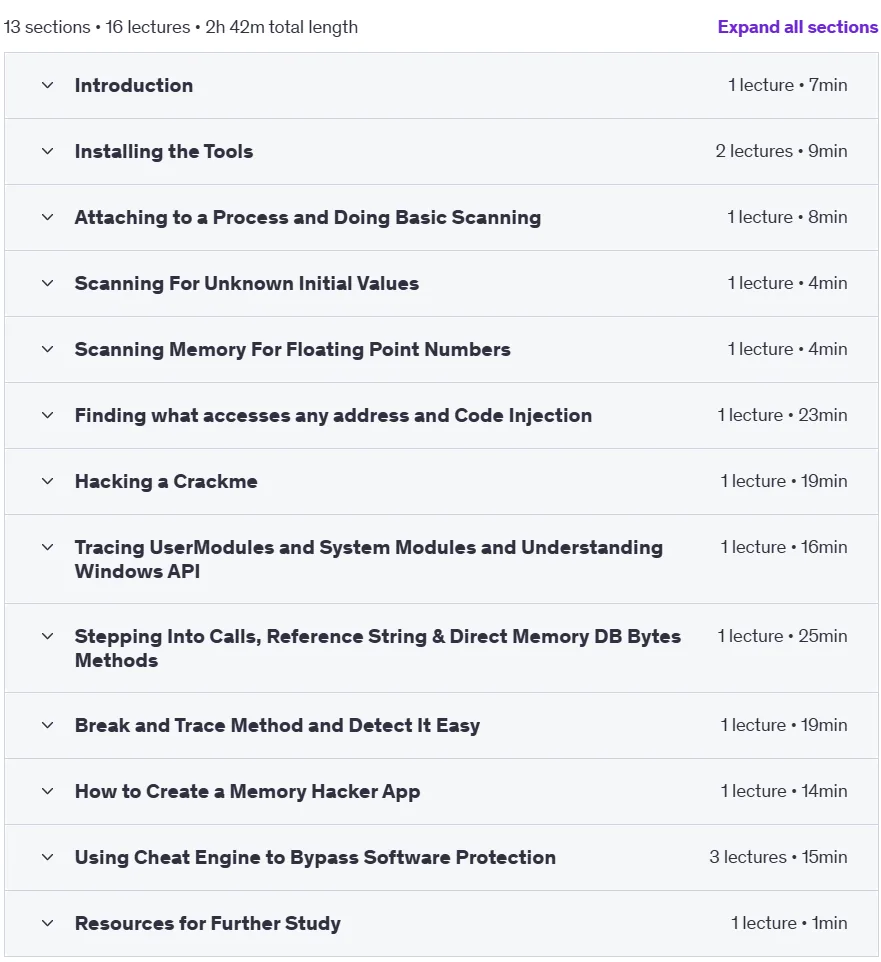Expand Scanning For Unknown Initial Values chevron
Viewport: 881px width, 962px height.
point(47,283)
